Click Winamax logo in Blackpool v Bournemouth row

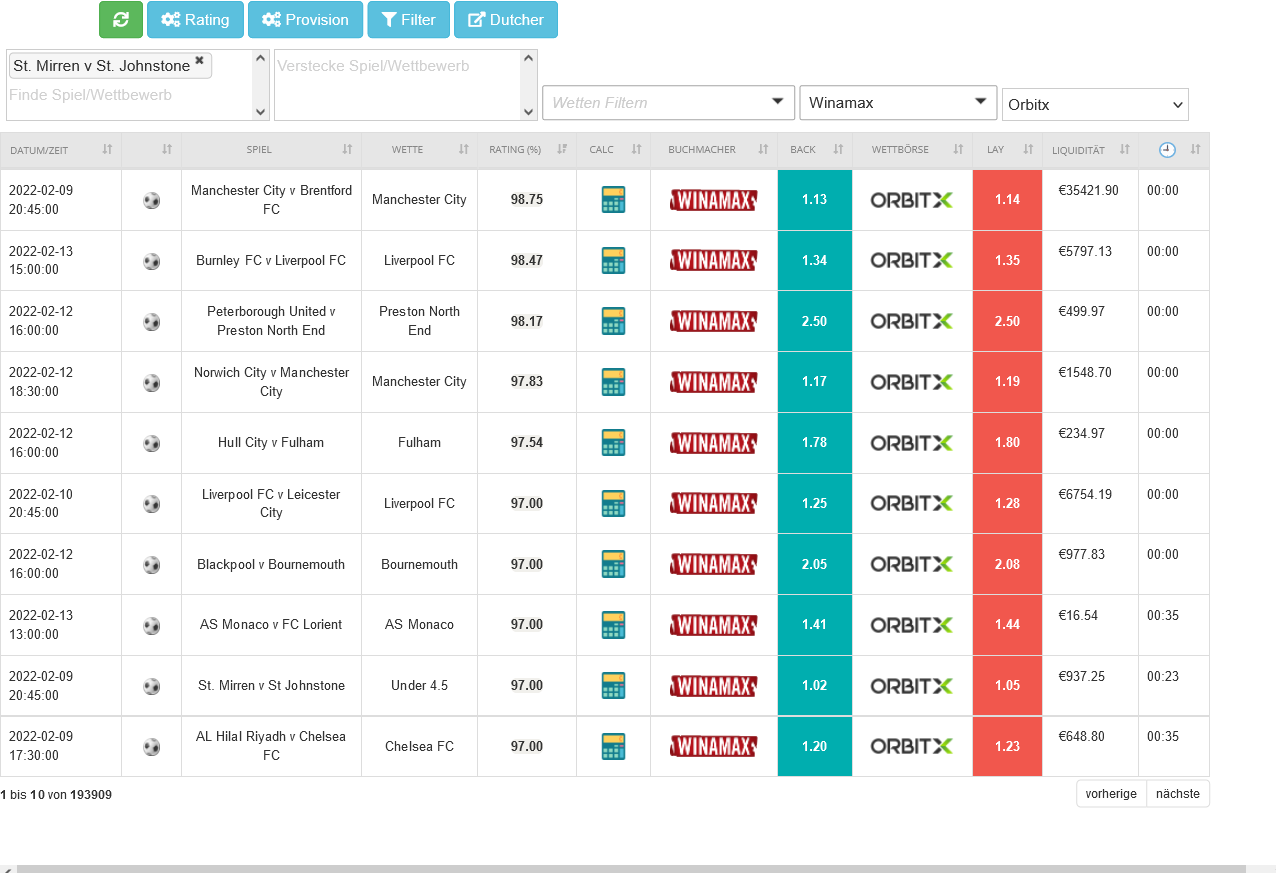[x=713, y=564]
